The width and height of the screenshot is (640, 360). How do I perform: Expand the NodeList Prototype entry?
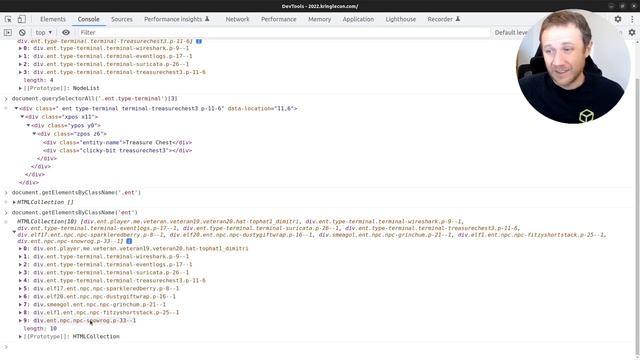coord(20,88)
